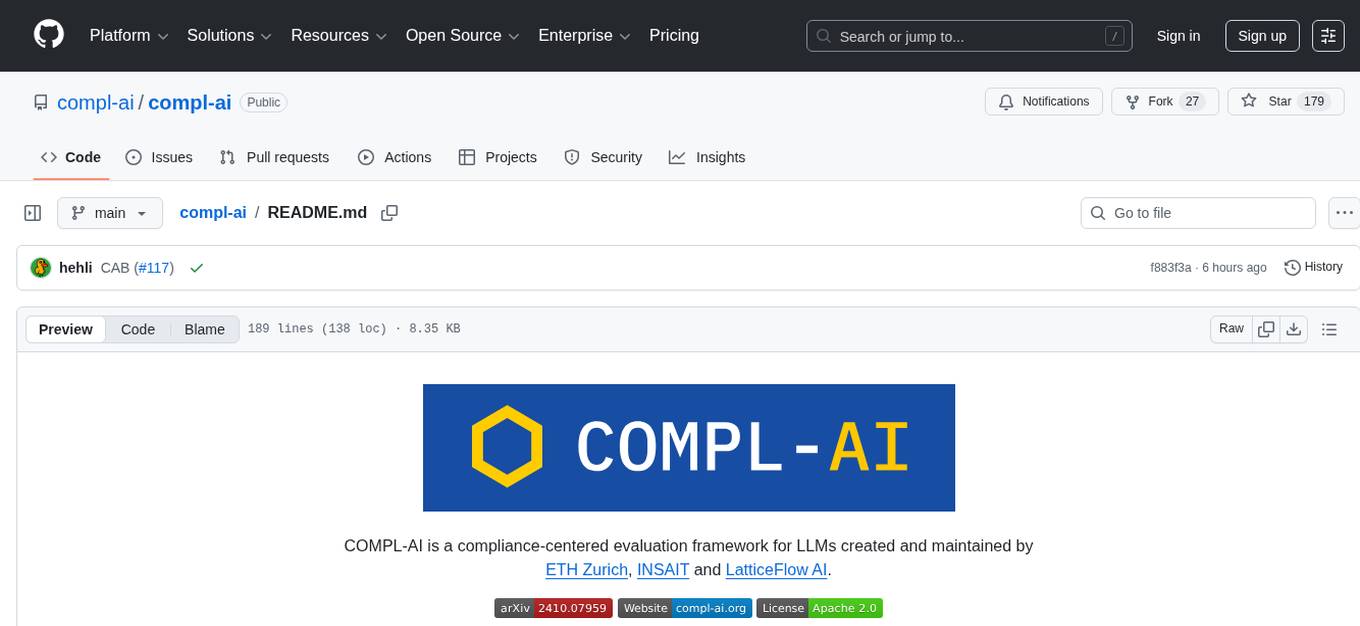Click the GitHub logo icon
Screen dimensions: 1360x626
(48, 35)
